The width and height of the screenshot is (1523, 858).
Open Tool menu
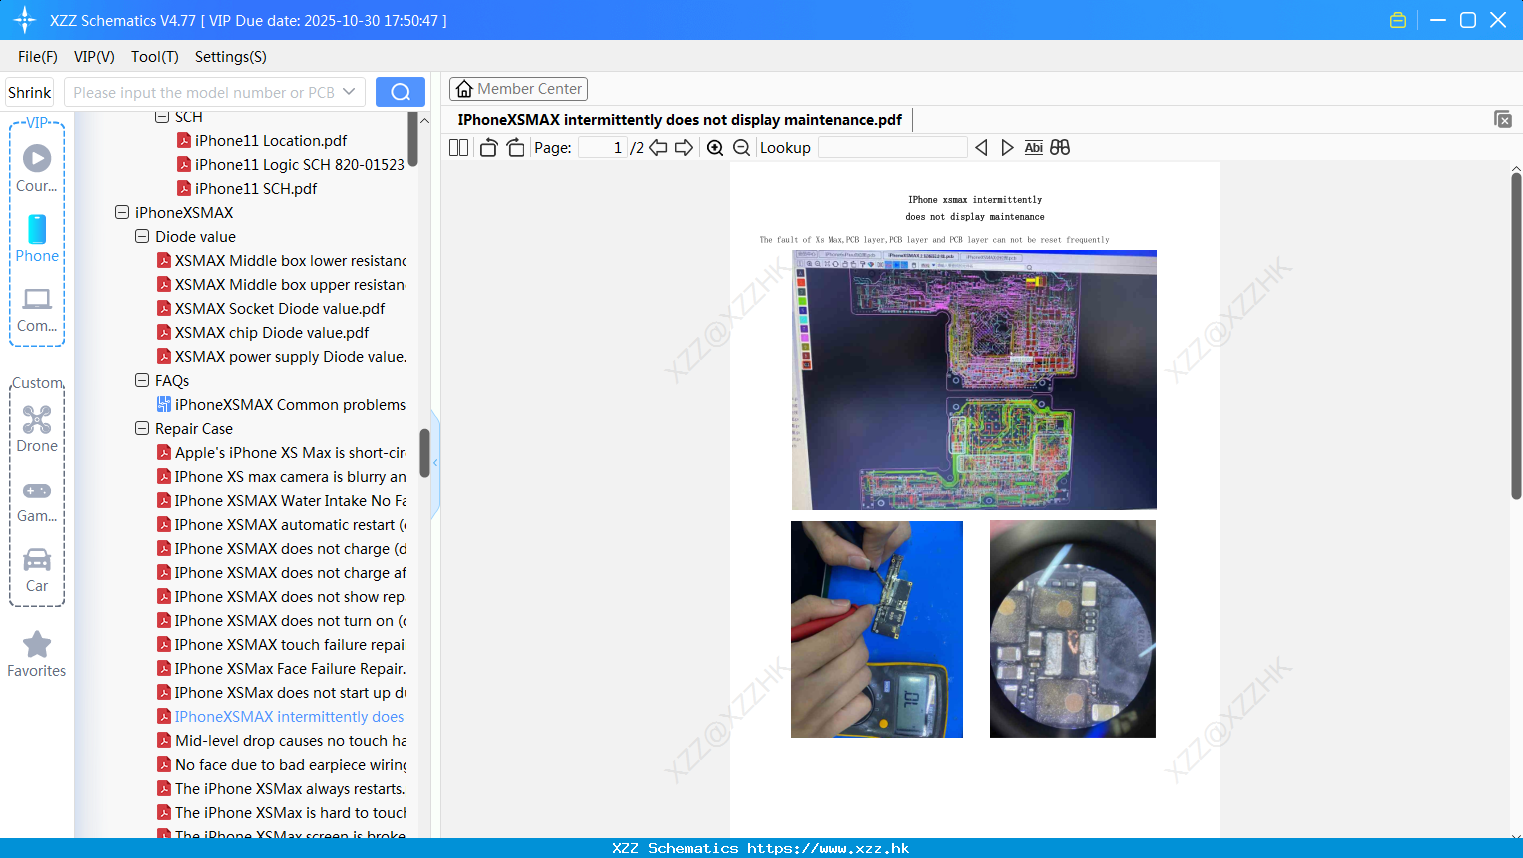tap(155, 57)
